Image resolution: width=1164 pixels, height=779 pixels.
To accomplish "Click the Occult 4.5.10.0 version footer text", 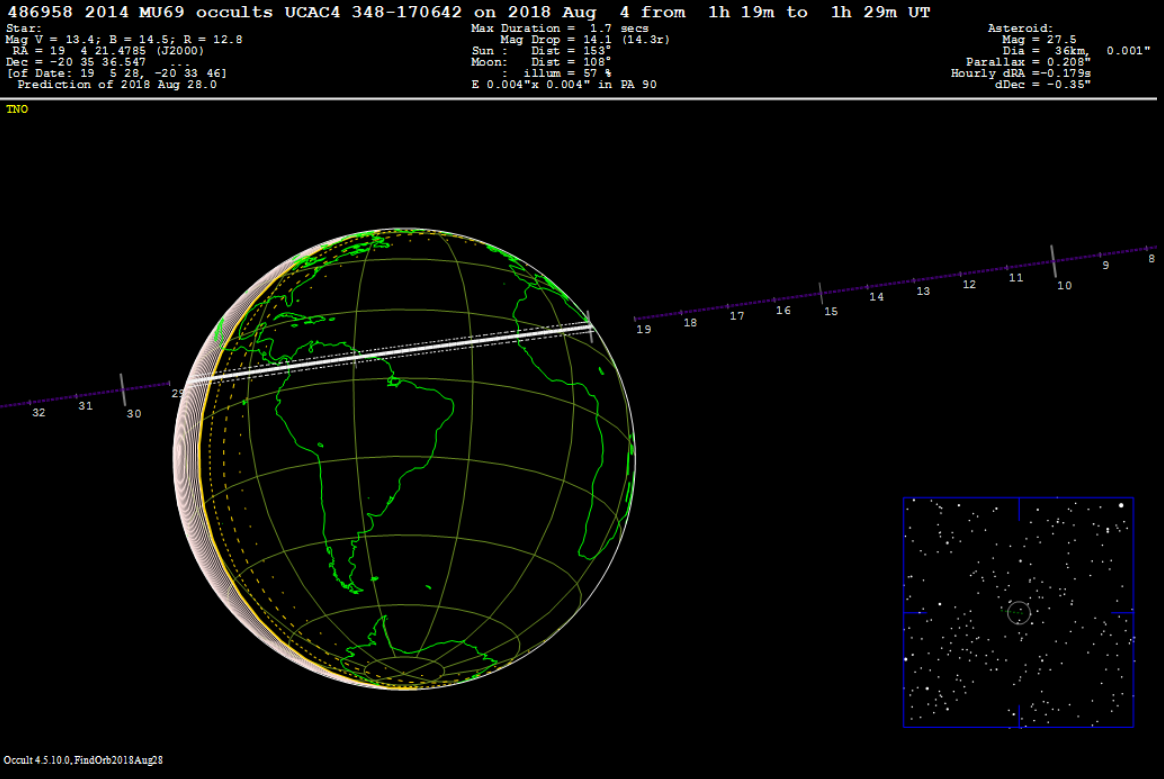I will tap(83, 760).
